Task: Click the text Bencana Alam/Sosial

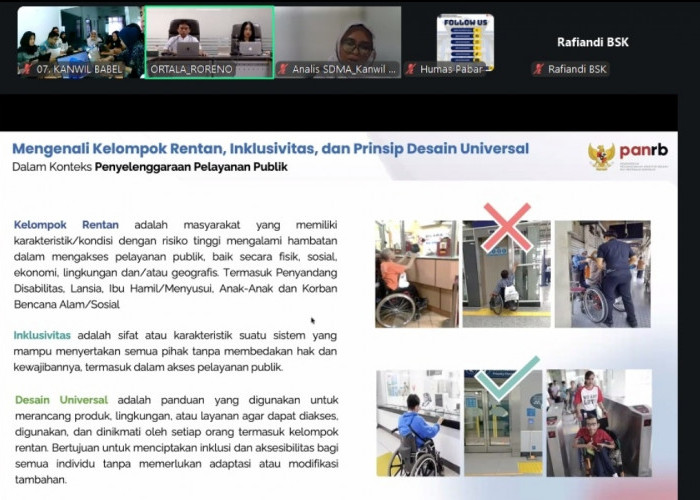Action: click(x=67, y=304)
